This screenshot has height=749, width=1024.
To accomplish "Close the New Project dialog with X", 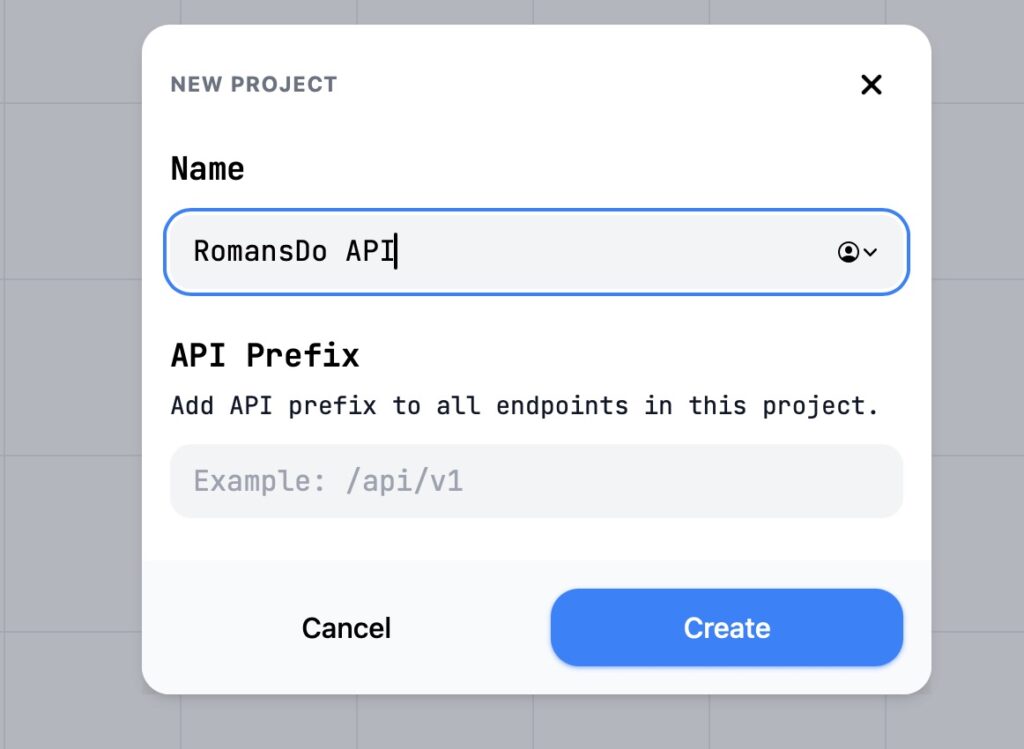I will point(871,85).
